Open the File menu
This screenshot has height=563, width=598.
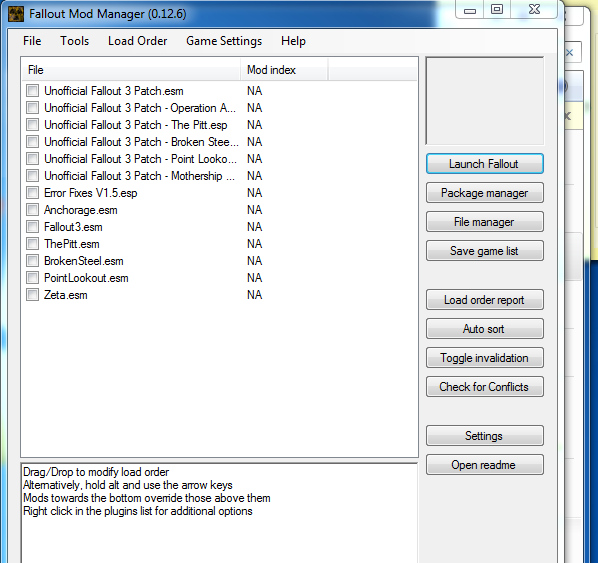32,41
